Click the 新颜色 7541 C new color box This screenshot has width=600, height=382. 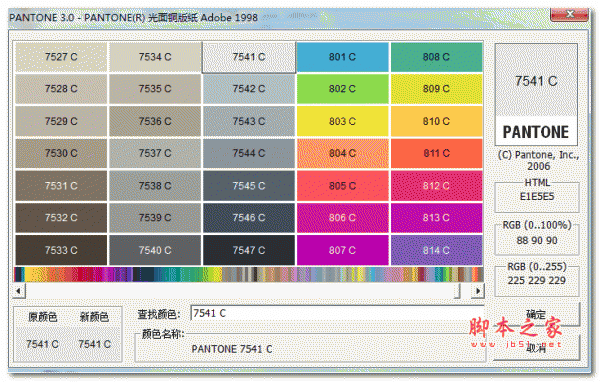tap(95, 344)
